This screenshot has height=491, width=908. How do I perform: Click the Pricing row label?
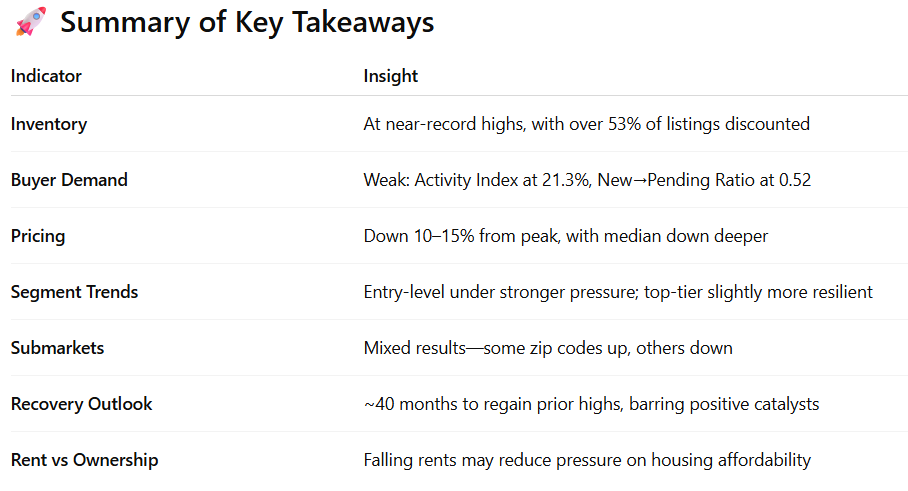[38, 236]
